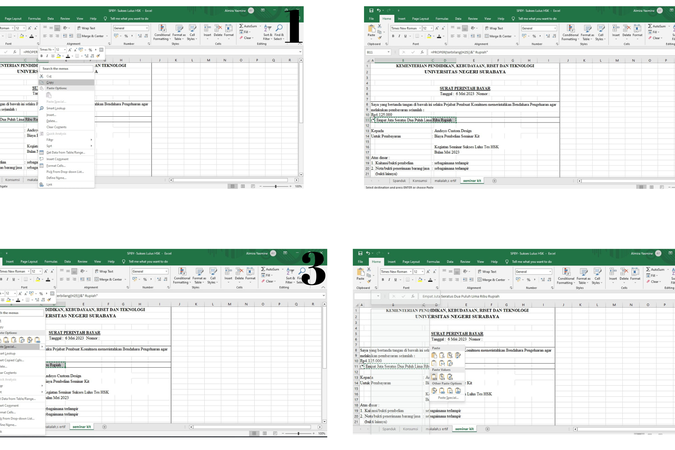
Task: Click Paste Special link in the Paste gallery popup
Action: pyautogui.click(x=448, y=397)
